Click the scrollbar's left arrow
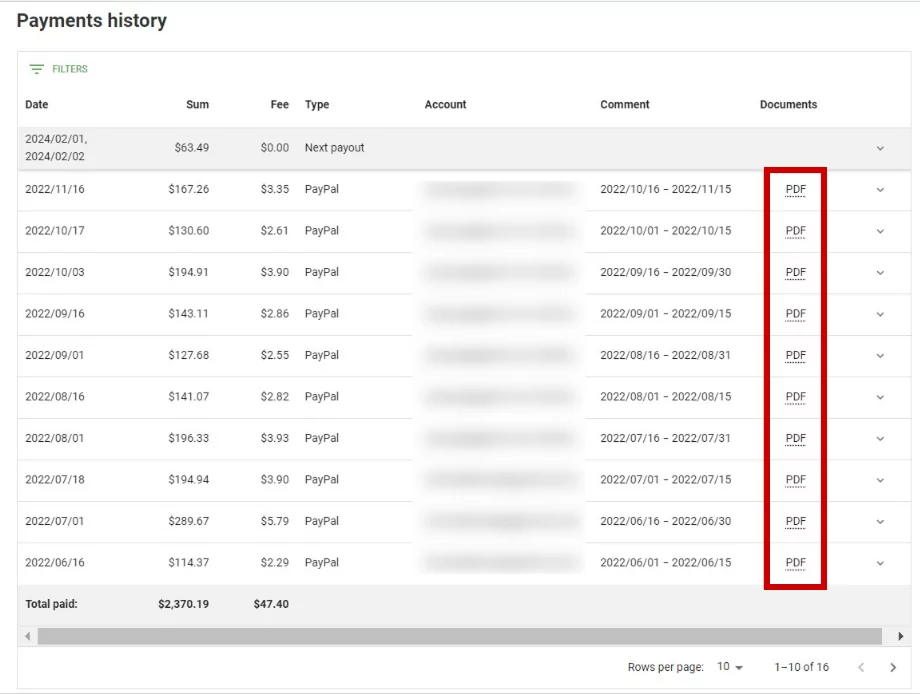 (x=26, y=636)
